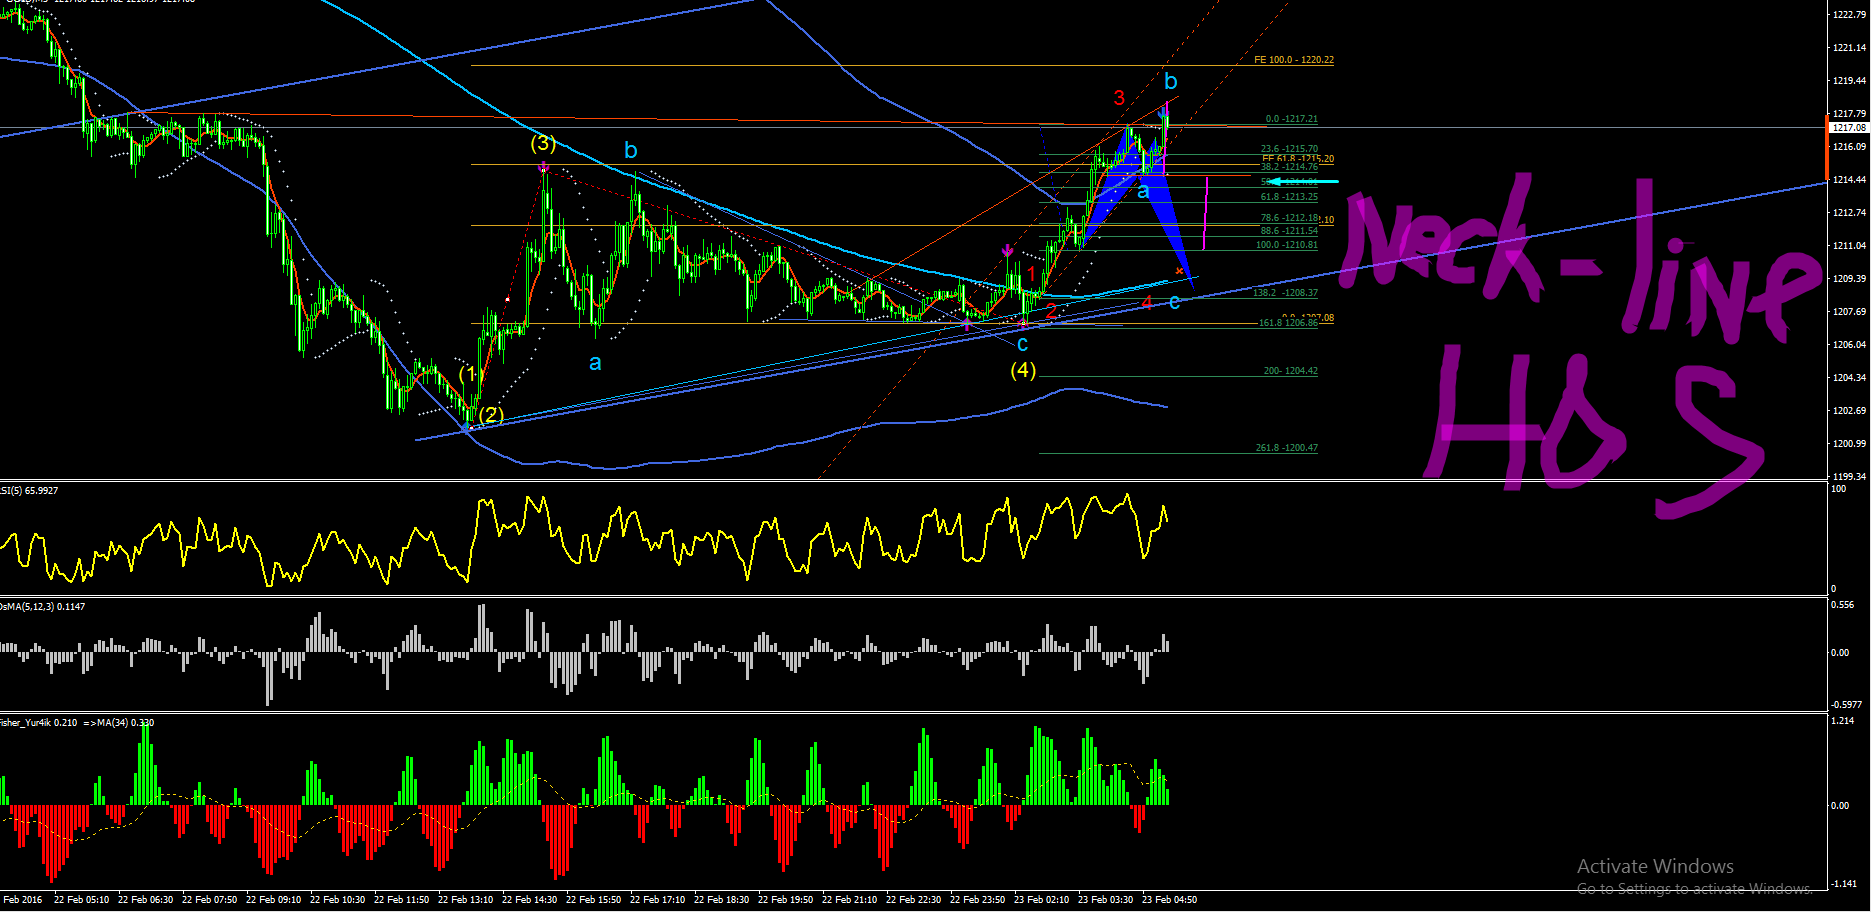The height and width of the screenshot is (912, 1871).
Task: Click the RSI(5) indicator label
Action: 29,491
